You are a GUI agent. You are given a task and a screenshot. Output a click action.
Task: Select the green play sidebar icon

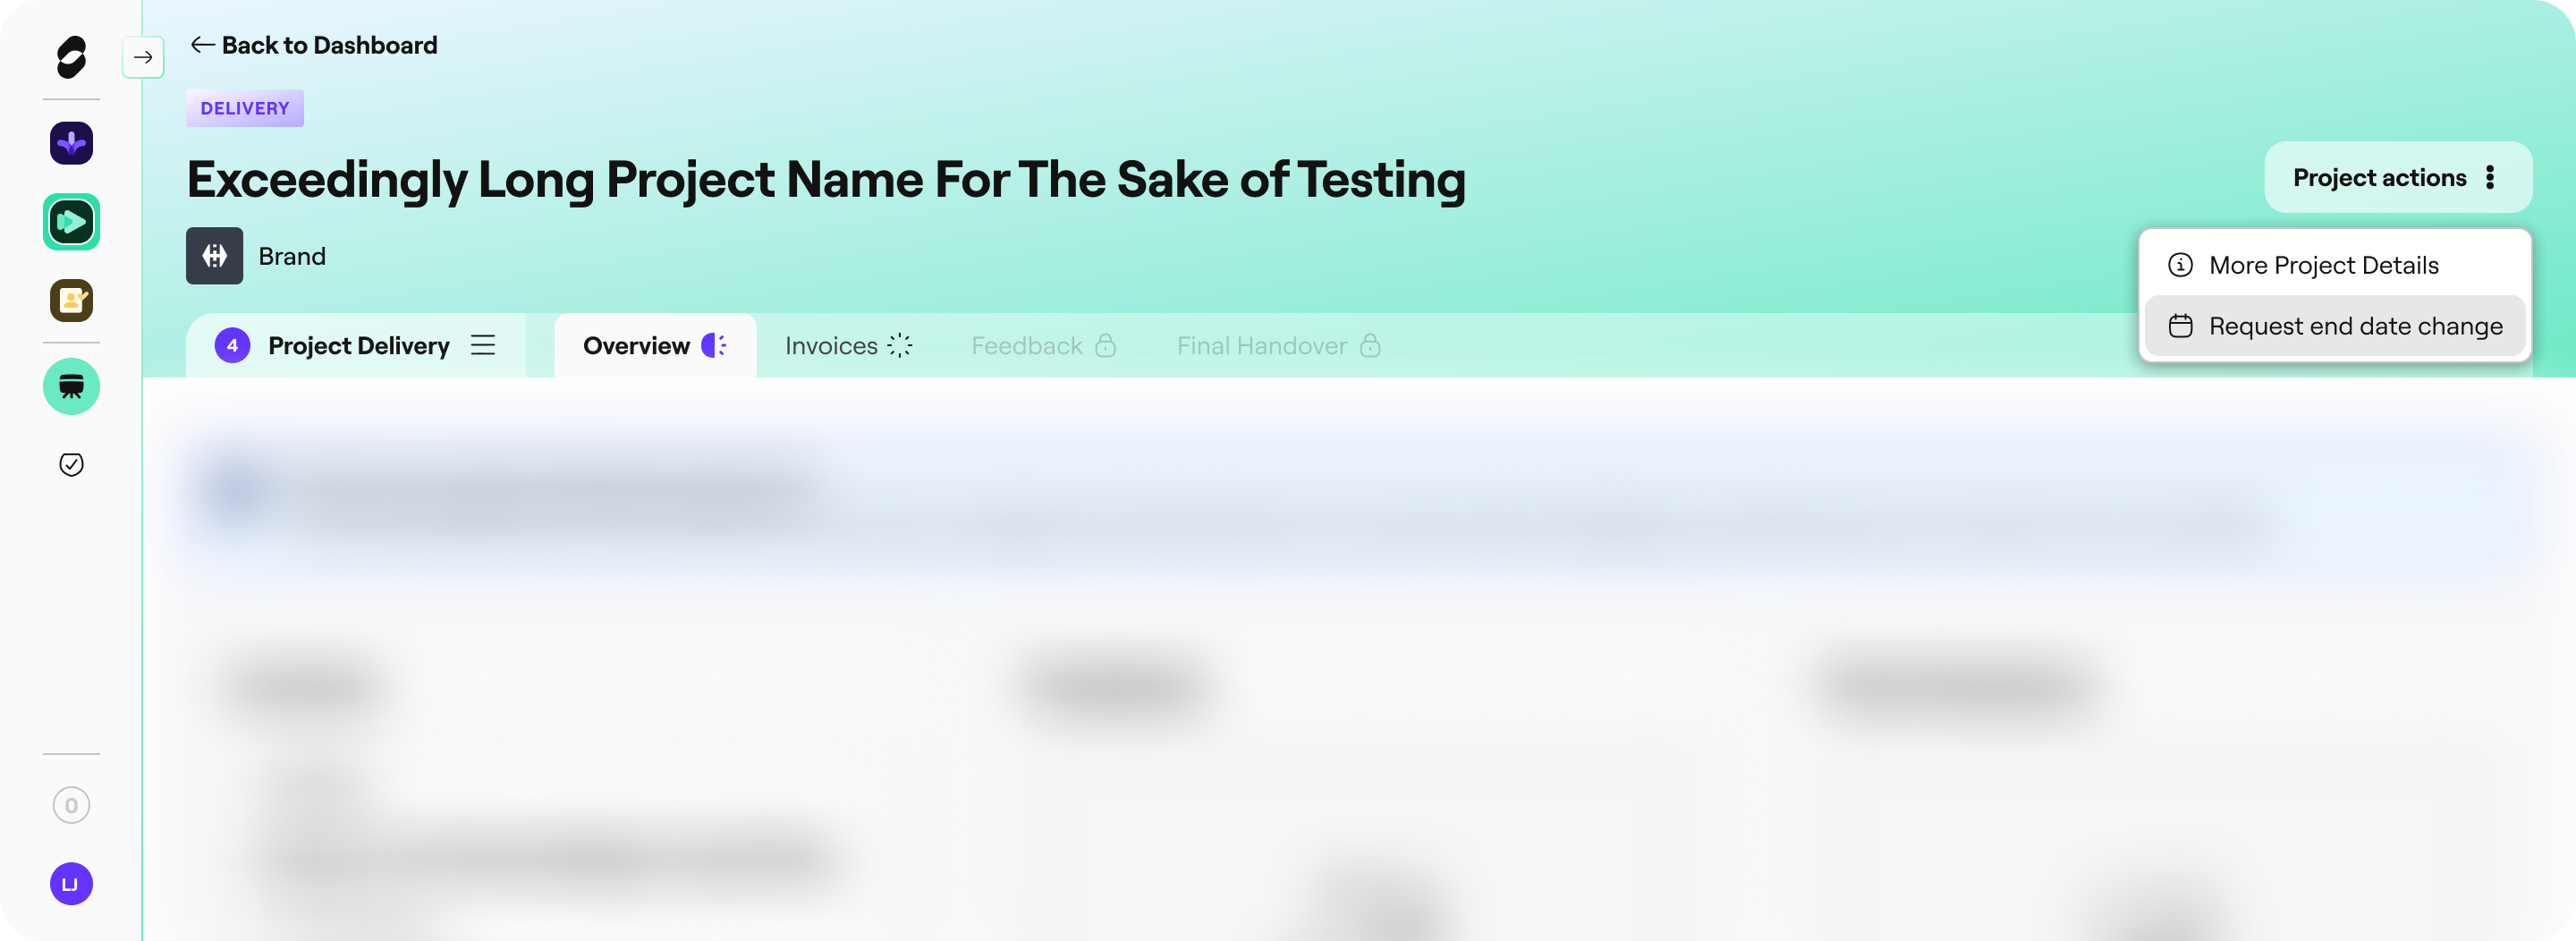pyautogui.click(x=71, y=222)
